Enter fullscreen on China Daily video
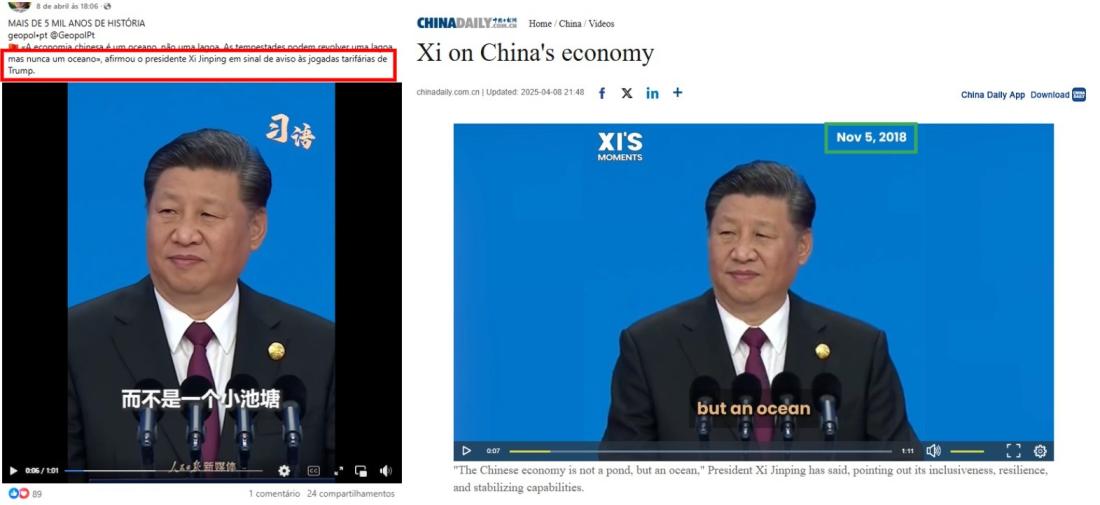The height and width of the screenshot is (505, 1100). coord(1013,451)
